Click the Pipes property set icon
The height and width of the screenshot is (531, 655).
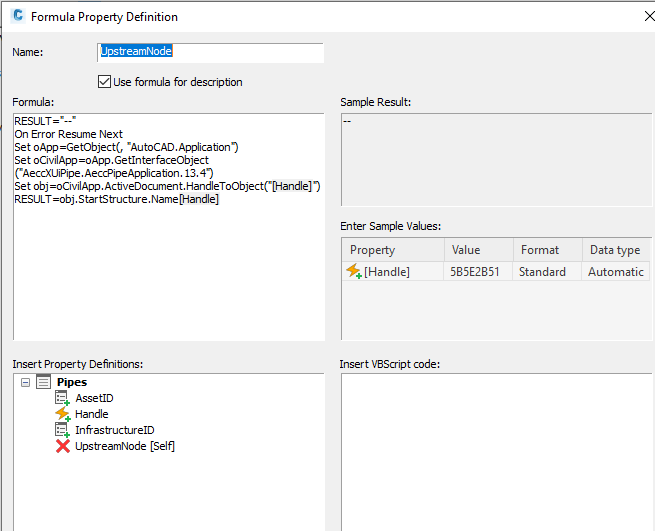point(43,382)
